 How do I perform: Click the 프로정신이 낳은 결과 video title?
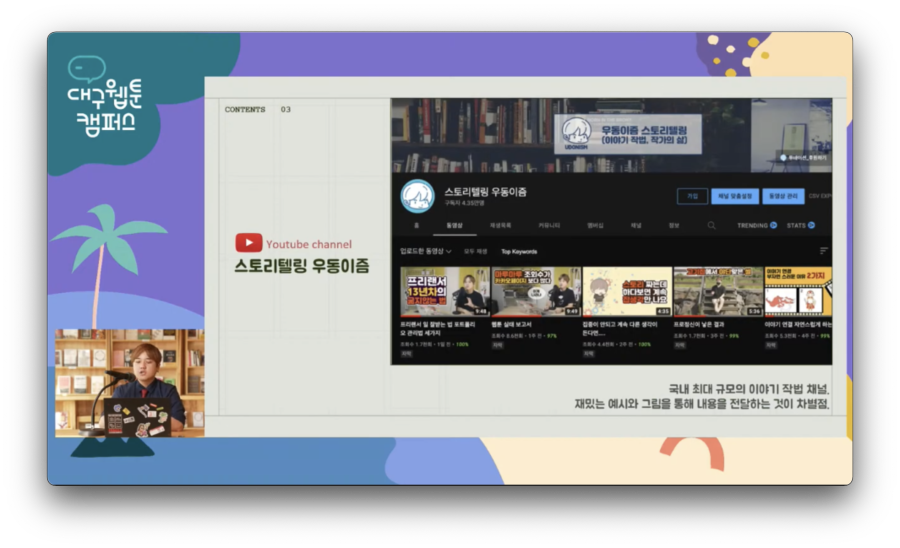pos(699,325)
